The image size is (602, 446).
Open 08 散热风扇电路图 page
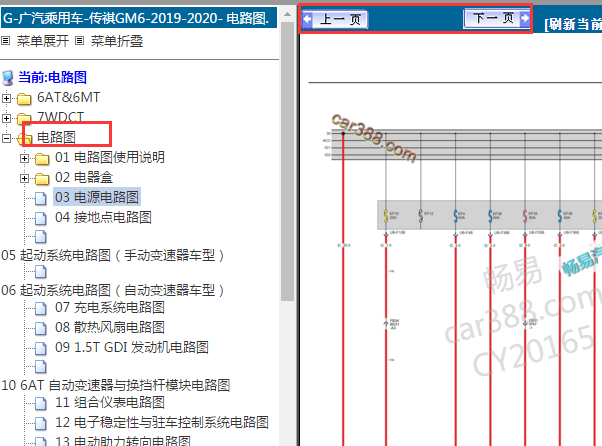[x=110, y=327]
